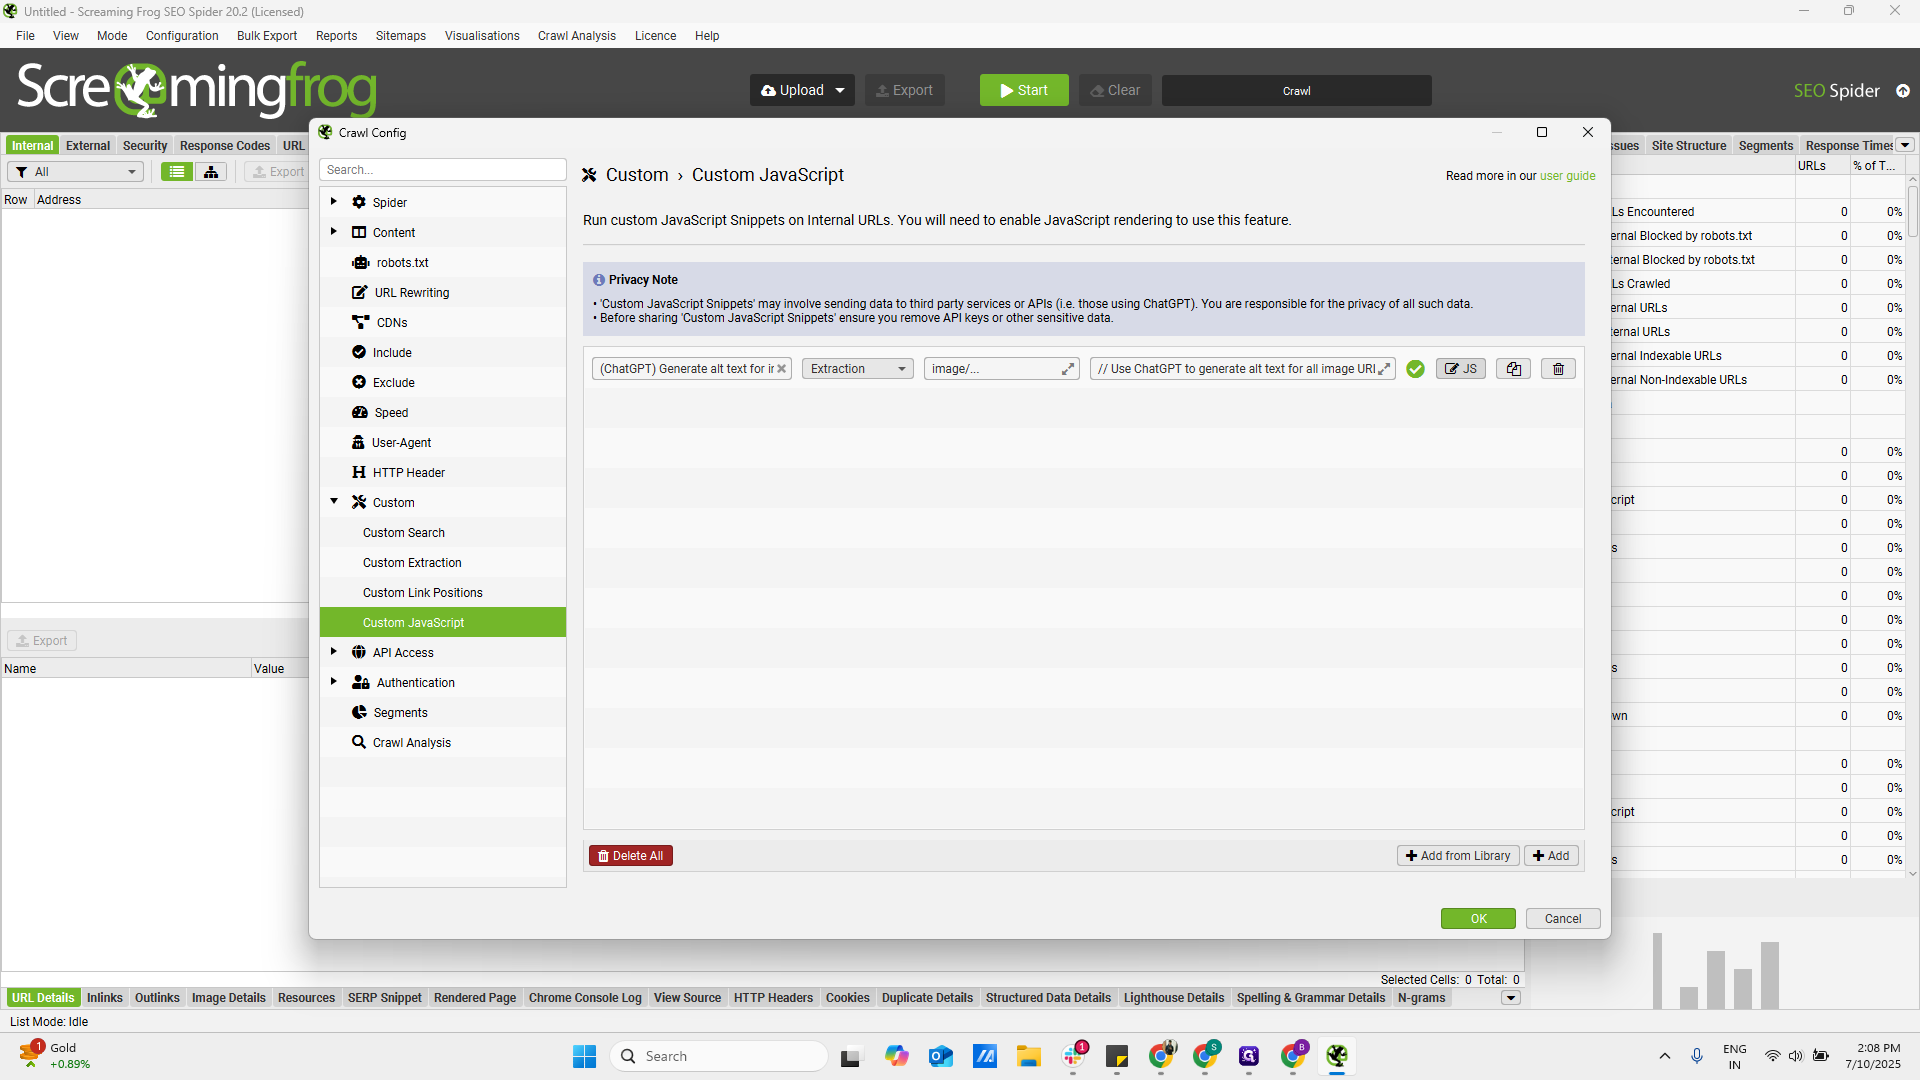The width and height of the screenshot is (1920, 1080).
Task: Open robots.txt settings in the config tree
Action: 403,262
